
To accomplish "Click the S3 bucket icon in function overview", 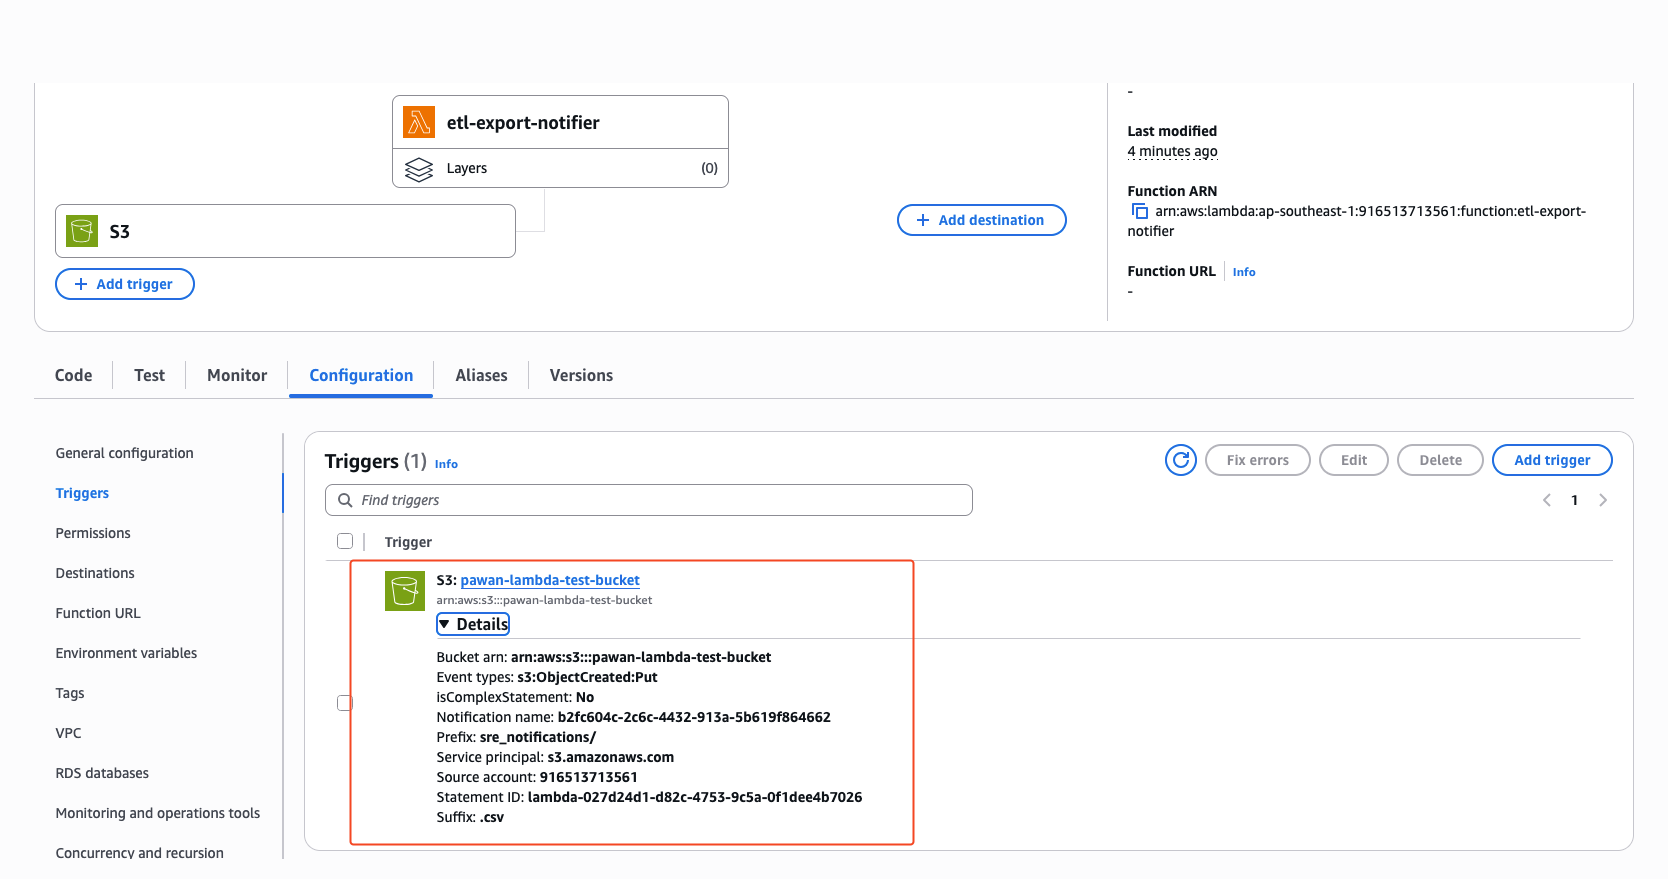I will pos(82,231).
